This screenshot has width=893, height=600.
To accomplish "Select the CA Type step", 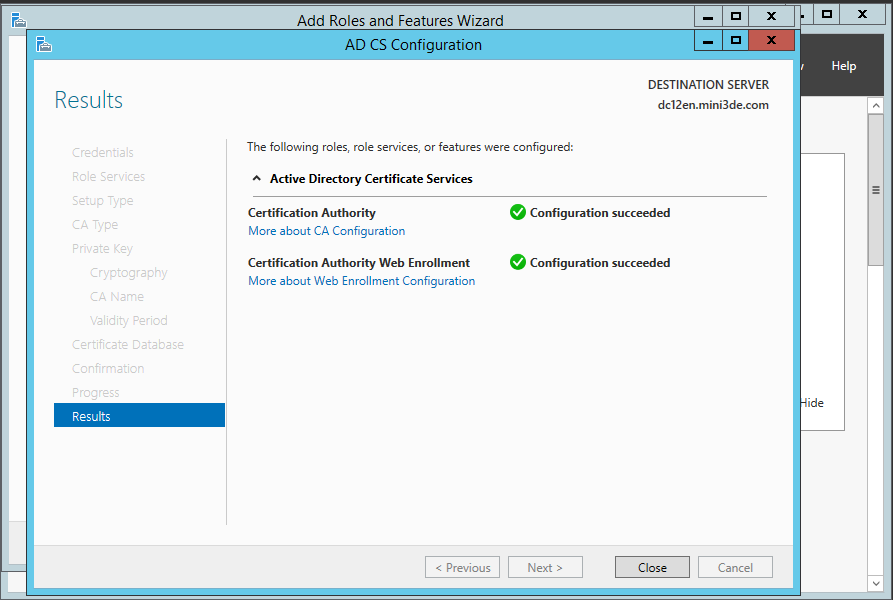I will pos(95,225).
